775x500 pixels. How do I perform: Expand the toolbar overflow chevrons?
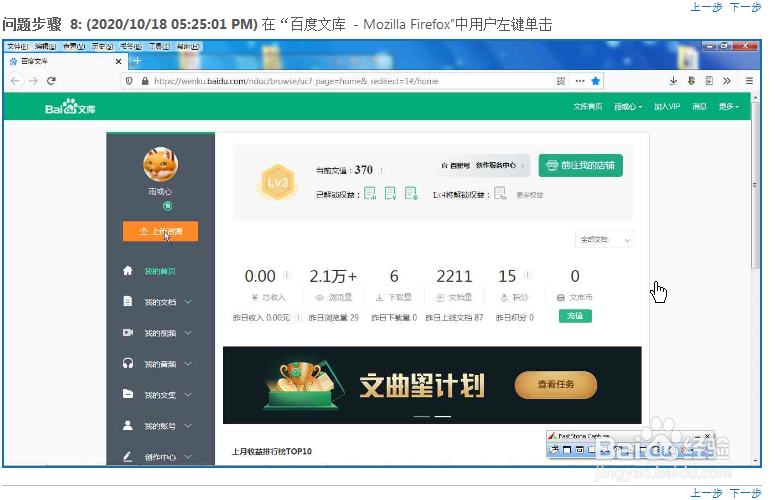coord(727,81)
